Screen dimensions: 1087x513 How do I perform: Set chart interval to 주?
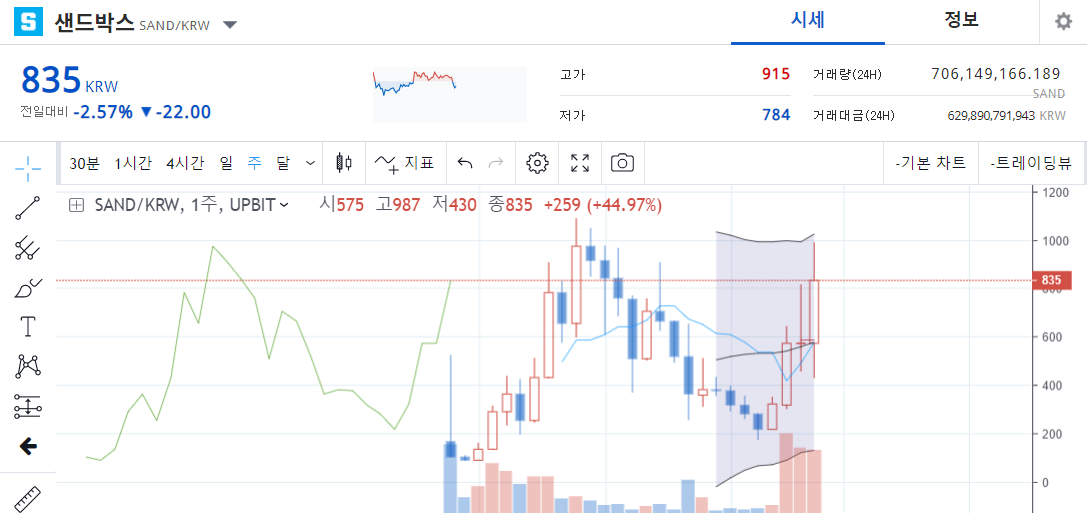point(254,164)
